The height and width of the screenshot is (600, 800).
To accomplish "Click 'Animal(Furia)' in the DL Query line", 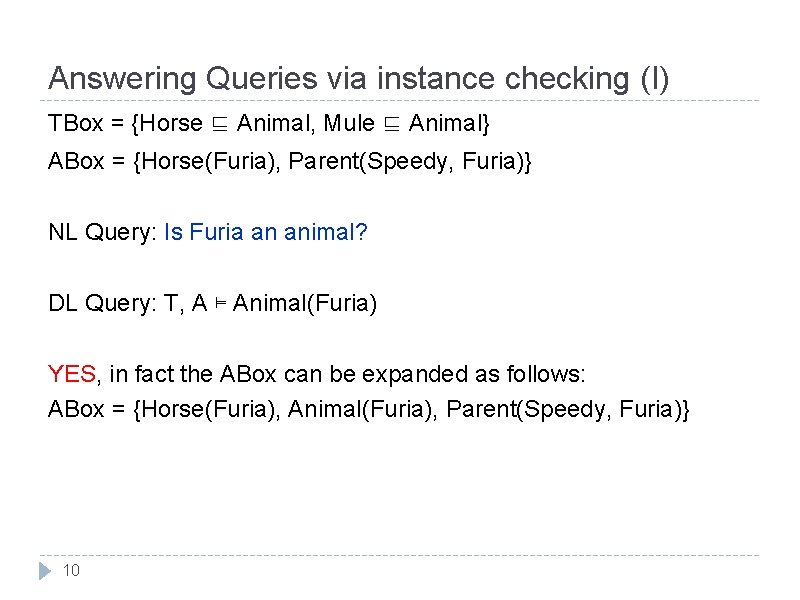I will pos(305,303).
